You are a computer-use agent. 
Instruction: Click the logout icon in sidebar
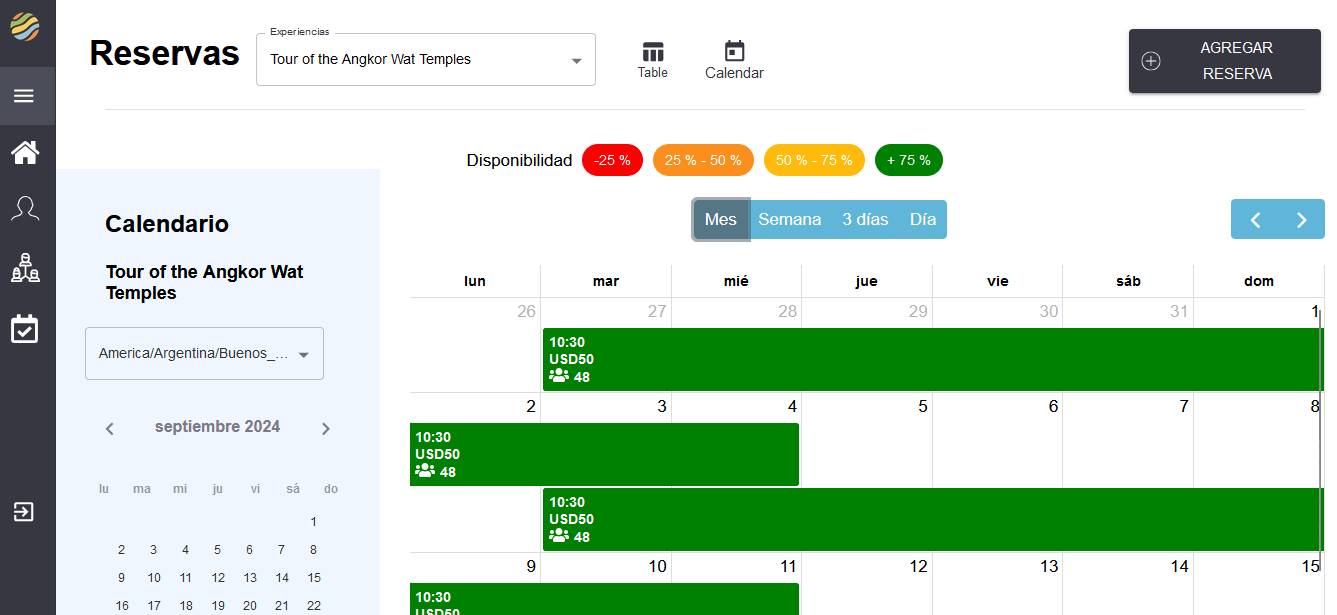point(23,512)
